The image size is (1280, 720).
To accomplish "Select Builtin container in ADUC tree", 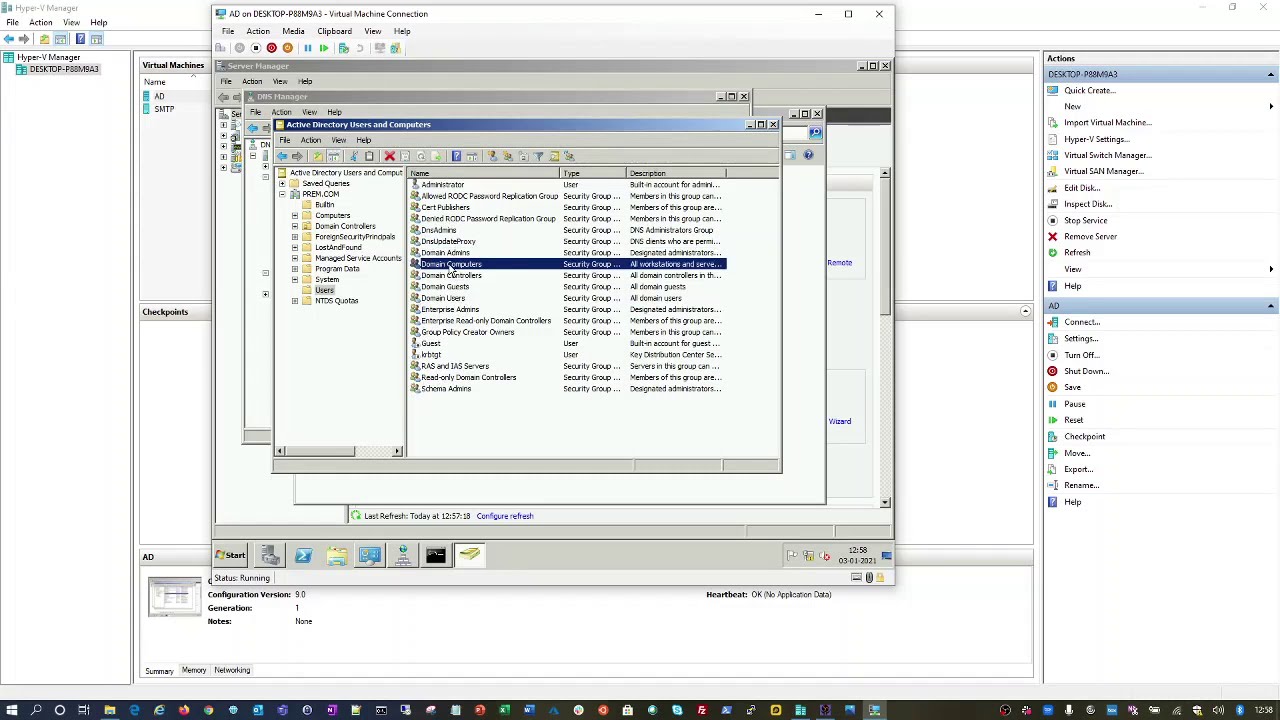I will [x=324, y=205].
